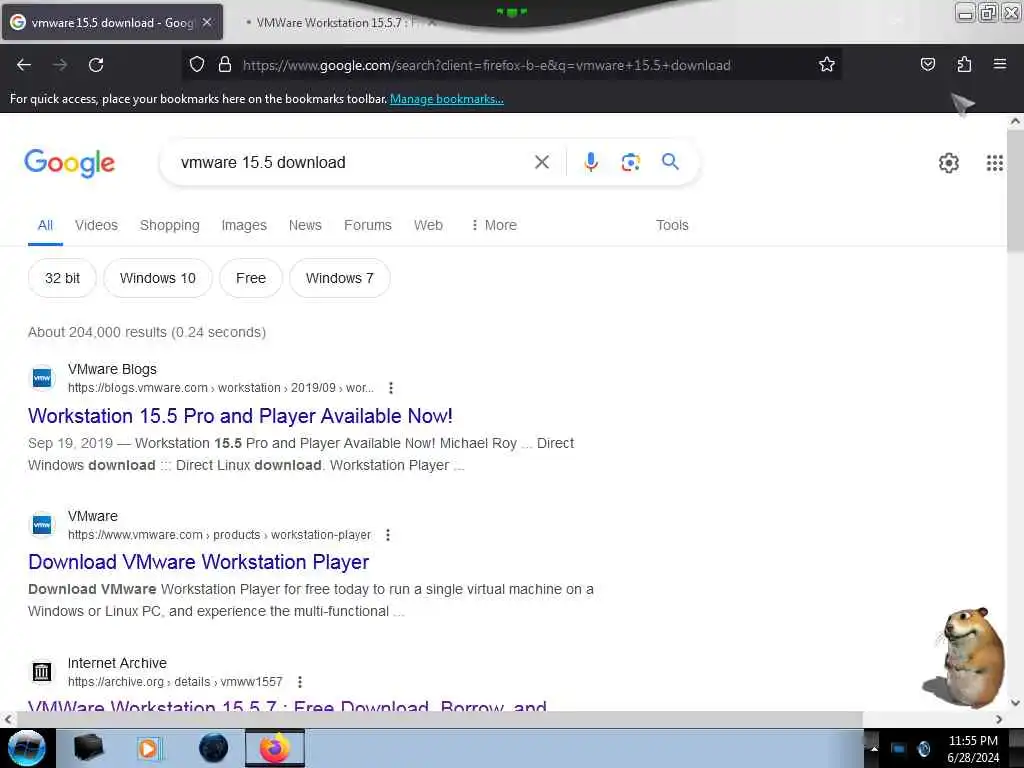This screenshot has height=768, width=1024.
Task: Bookmark this page with the star icon
Action: point(827,65)
